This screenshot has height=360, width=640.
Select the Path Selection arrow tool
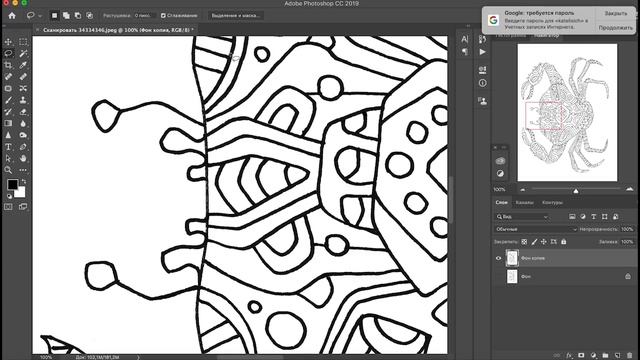pyautogui.click(x=8, y=158)
